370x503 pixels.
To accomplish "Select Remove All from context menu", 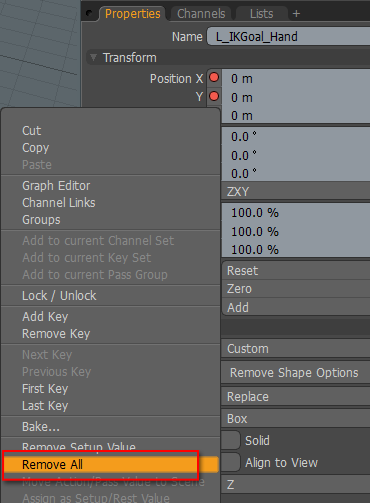I will (x=111, y=464).
